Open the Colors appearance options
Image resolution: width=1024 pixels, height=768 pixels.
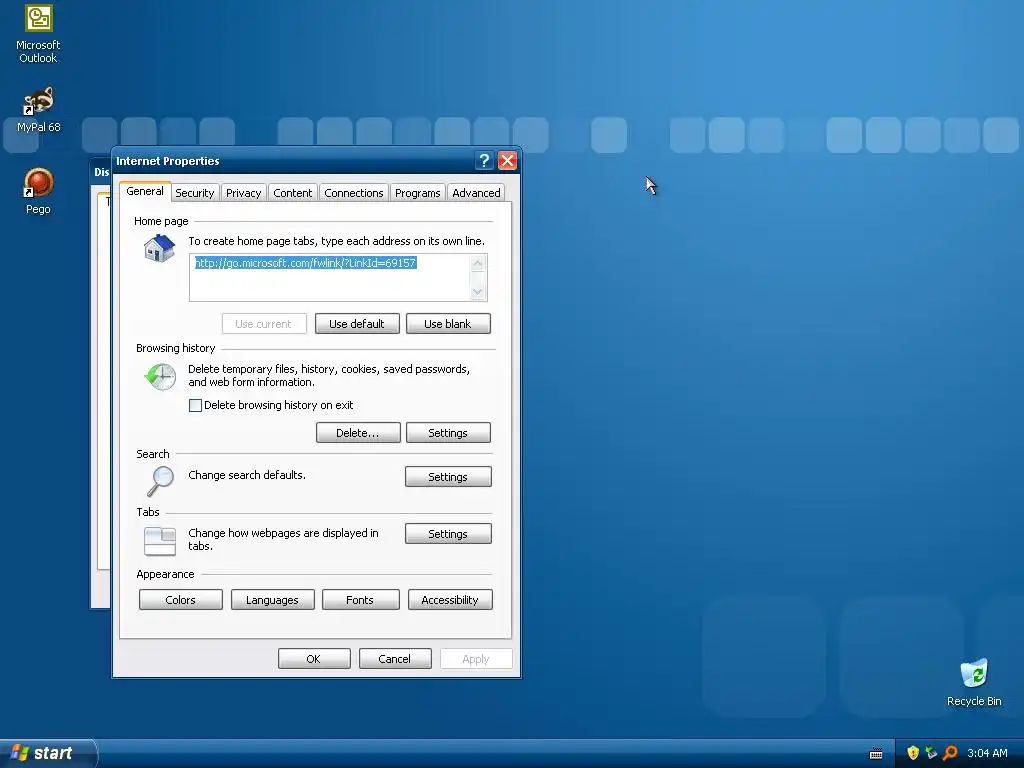pos(180,600)
